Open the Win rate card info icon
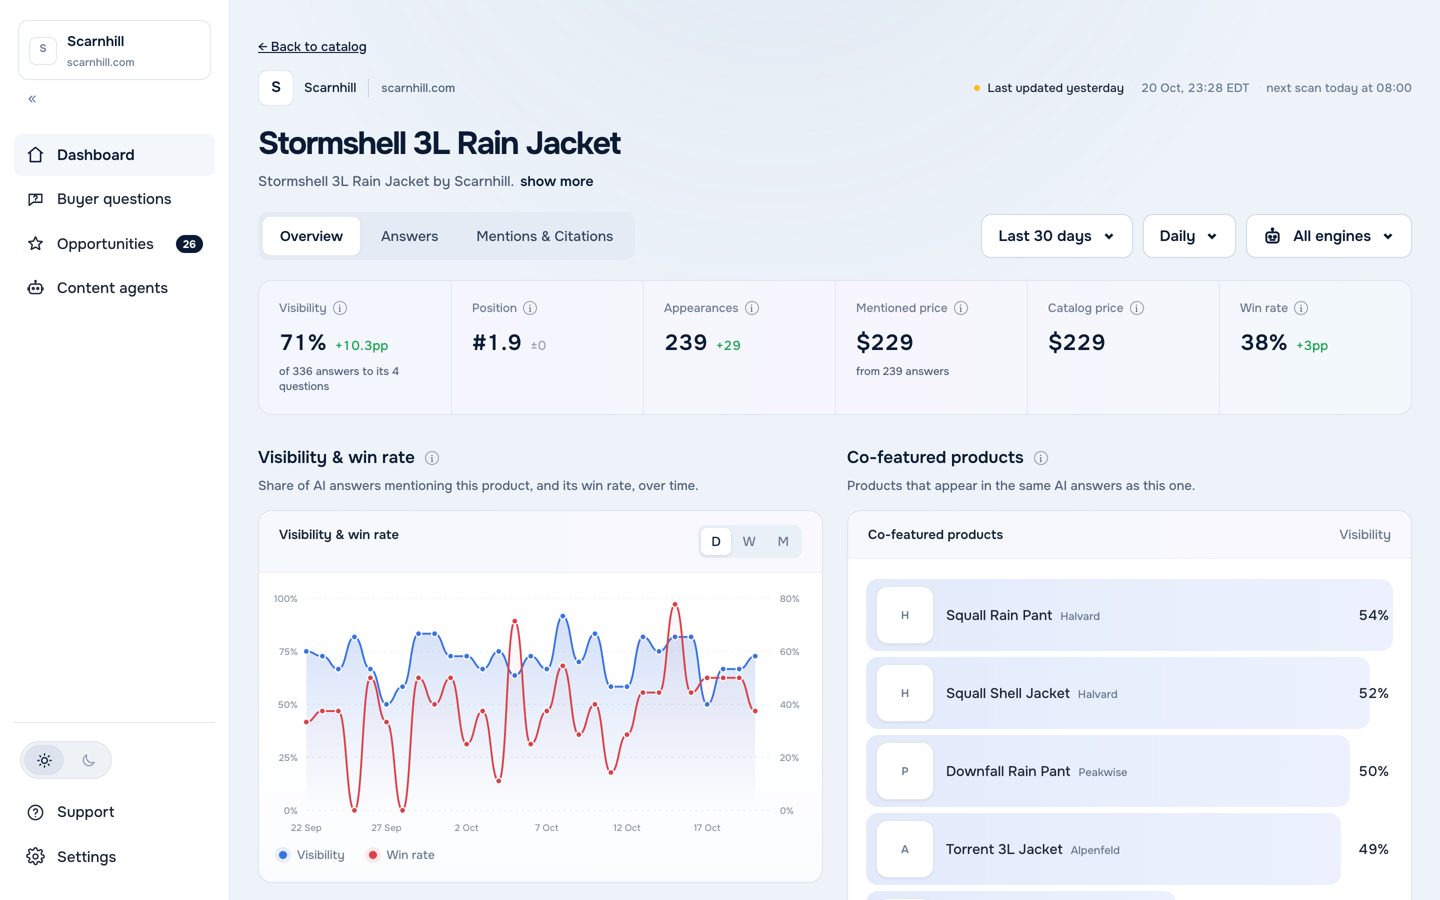1440x900 pixels. click(1301, 308)
